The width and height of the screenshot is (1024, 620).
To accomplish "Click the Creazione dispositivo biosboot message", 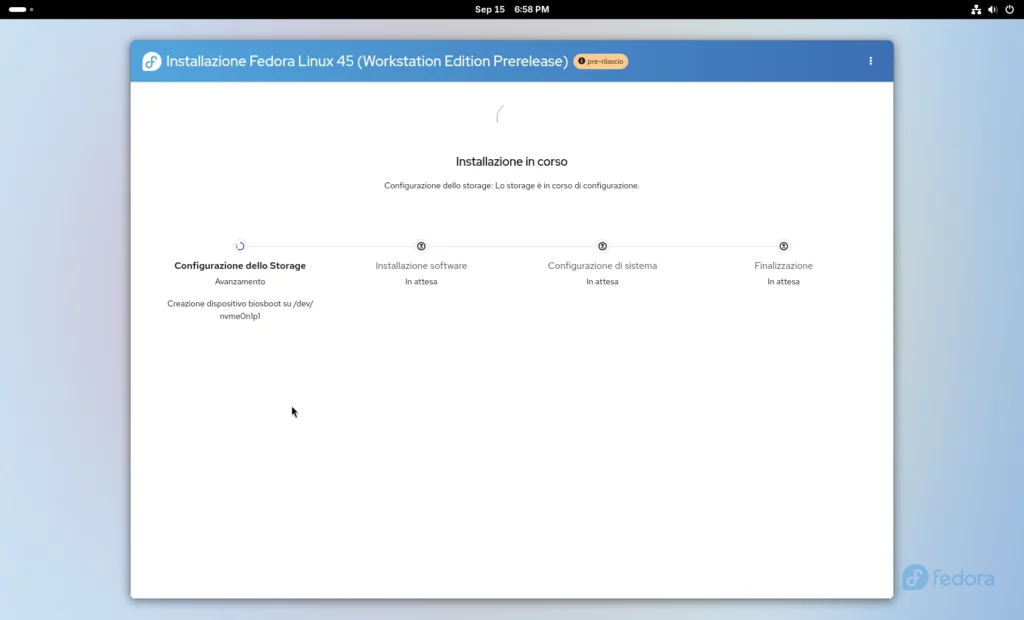I will pos(240,310).
